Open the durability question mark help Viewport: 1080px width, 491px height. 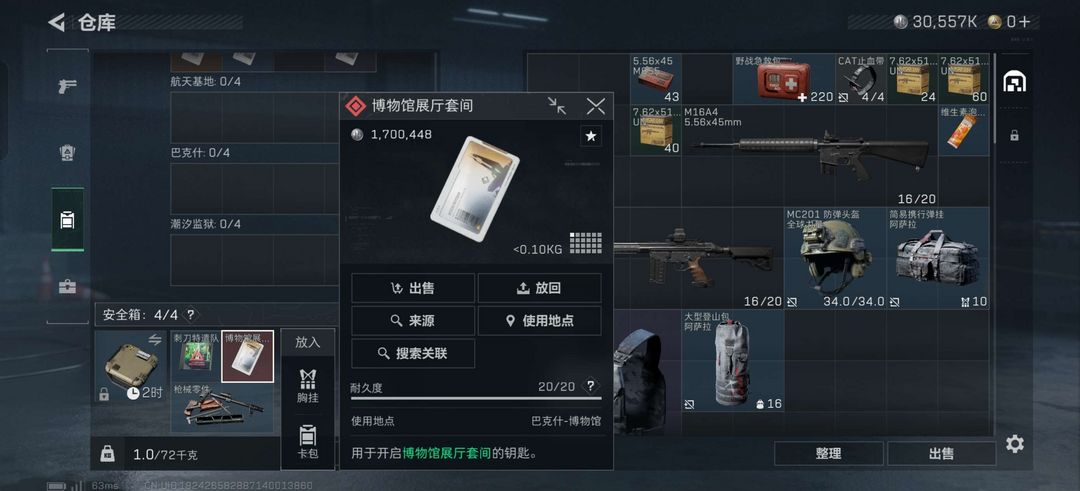point(590,386)
